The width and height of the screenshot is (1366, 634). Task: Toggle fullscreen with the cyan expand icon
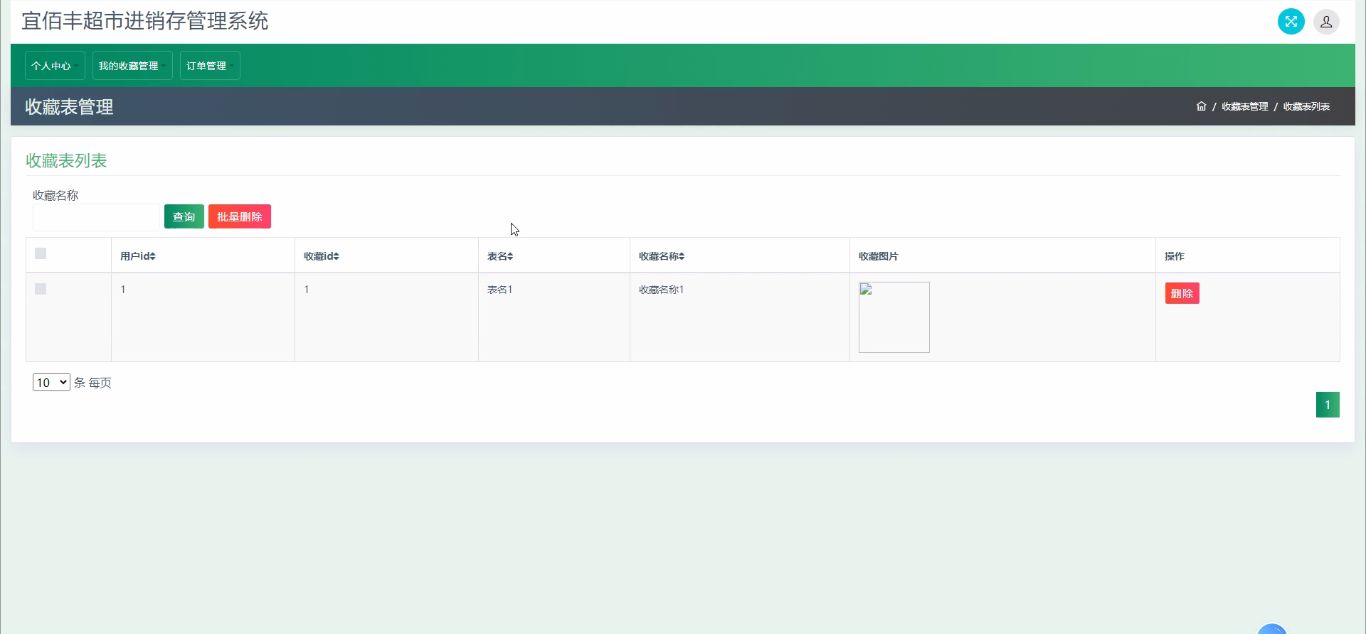point(1291,21)
